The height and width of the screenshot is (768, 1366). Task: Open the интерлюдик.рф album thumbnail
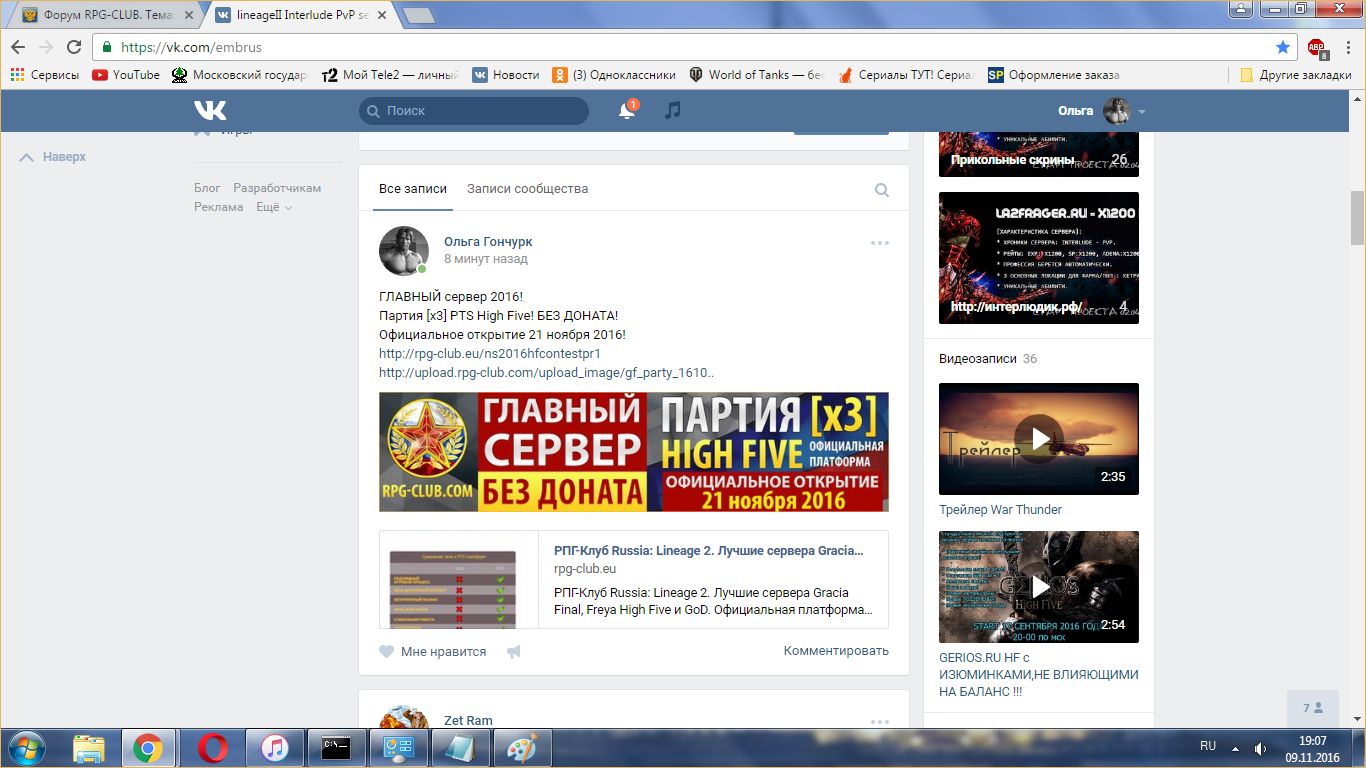tap(1039, 258)
